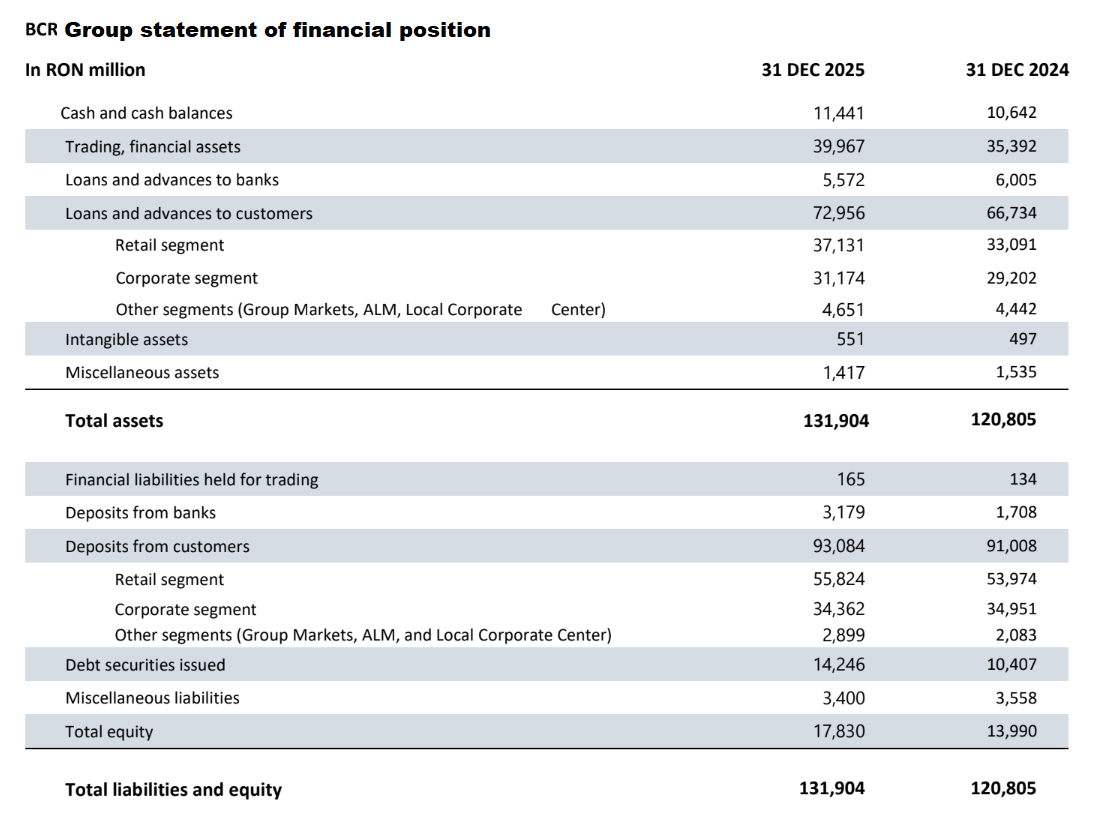Click the 'Total assets' row label
The height and width of the screenshot is (830, 1100).
pos(114,421)
